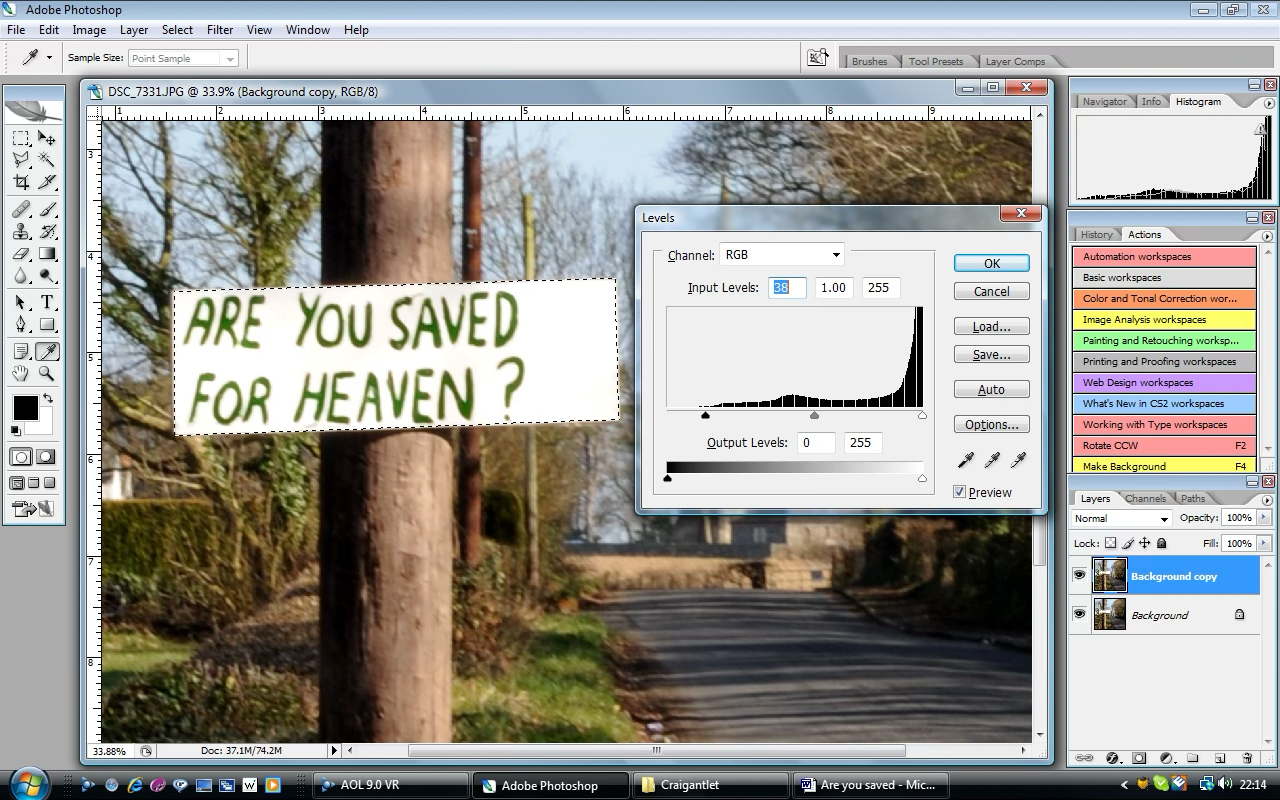Image resolution: width=1280 pixels, height=800 pixels.
Task: Click the delete layer trash icon
Action: 1246,758
